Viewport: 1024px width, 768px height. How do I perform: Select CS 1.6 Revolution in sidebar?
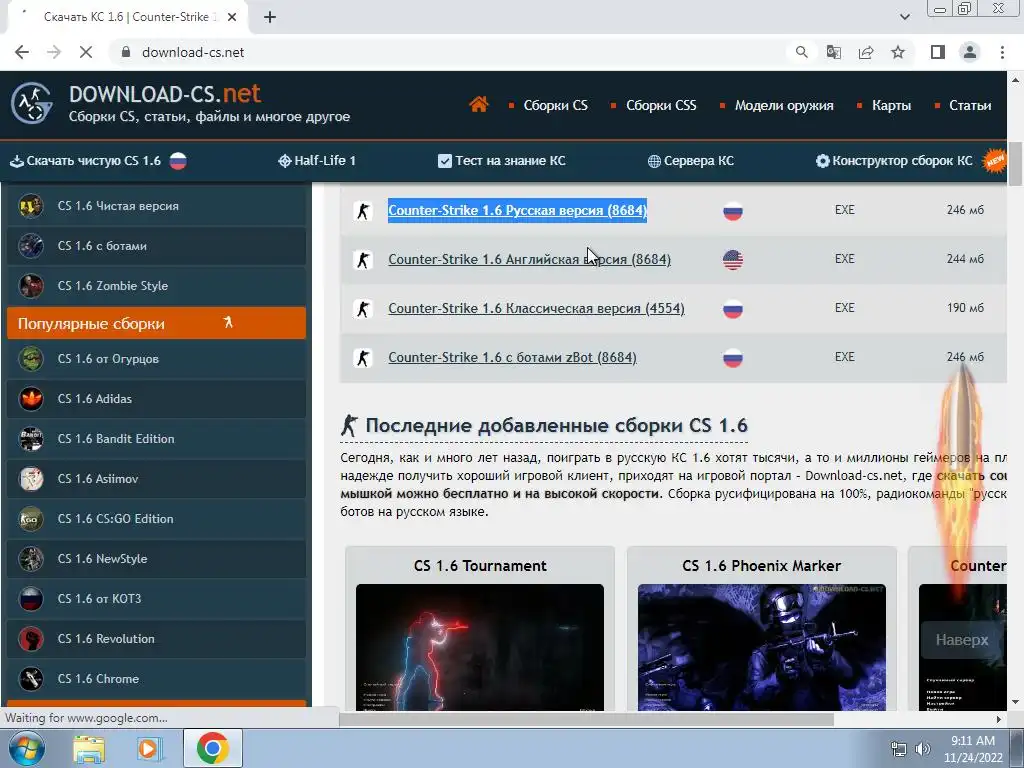coord(156,639)
